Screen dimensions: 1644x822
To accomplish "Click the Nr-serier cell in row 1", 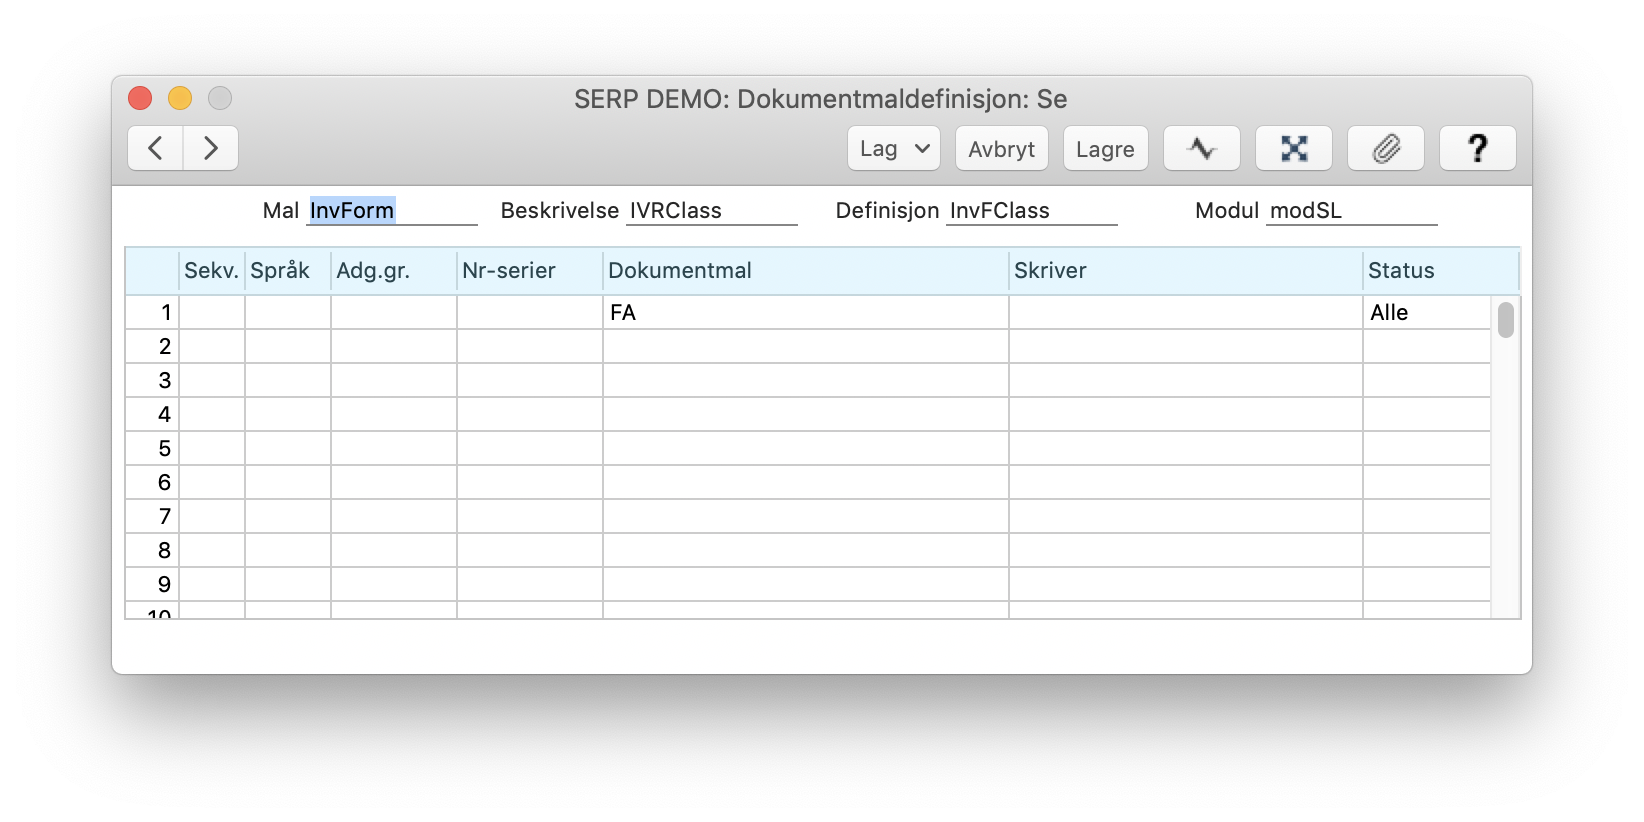I will coord(530,312).
